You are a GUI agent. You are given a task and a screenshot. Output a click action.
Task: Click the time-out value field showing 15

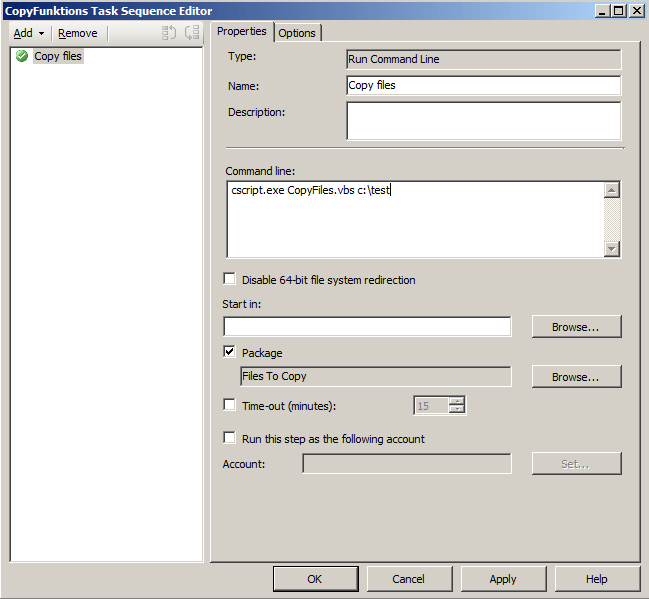coord(431,406)
